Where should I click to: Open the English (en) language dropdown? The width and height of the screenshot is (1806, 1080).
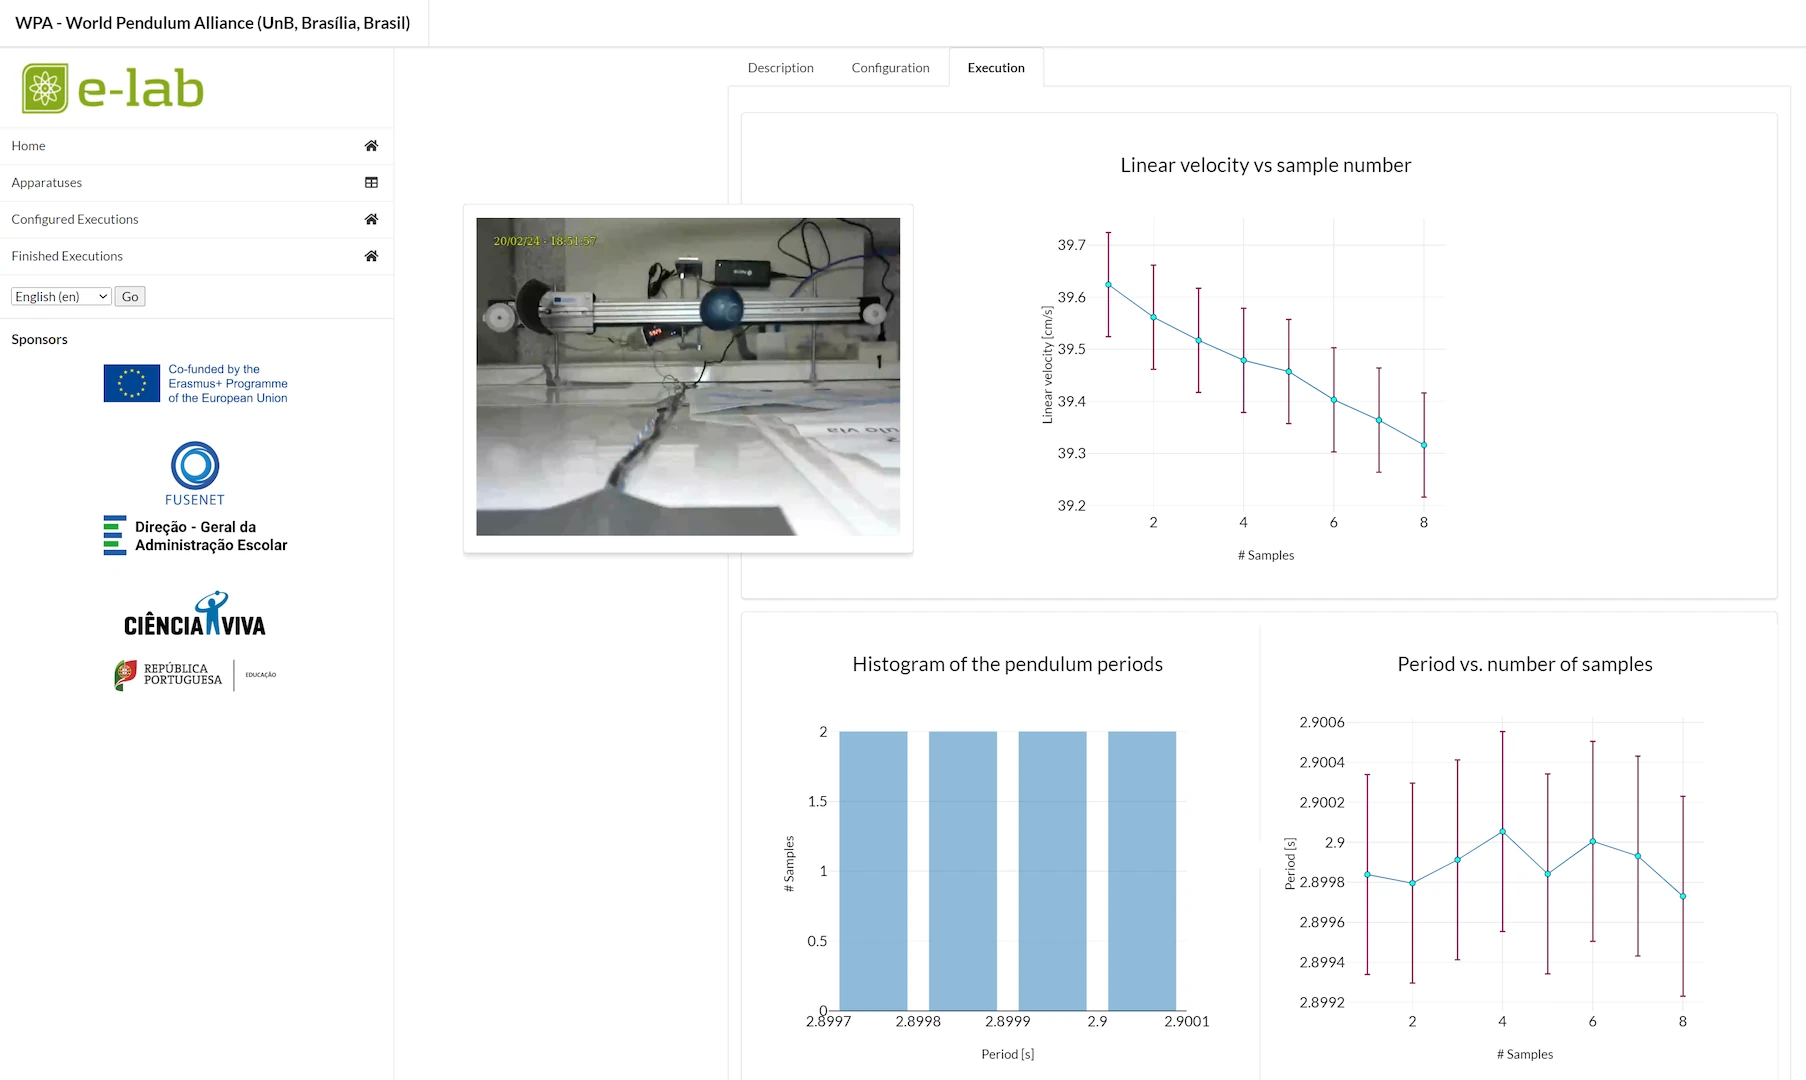tap(61, 297)
